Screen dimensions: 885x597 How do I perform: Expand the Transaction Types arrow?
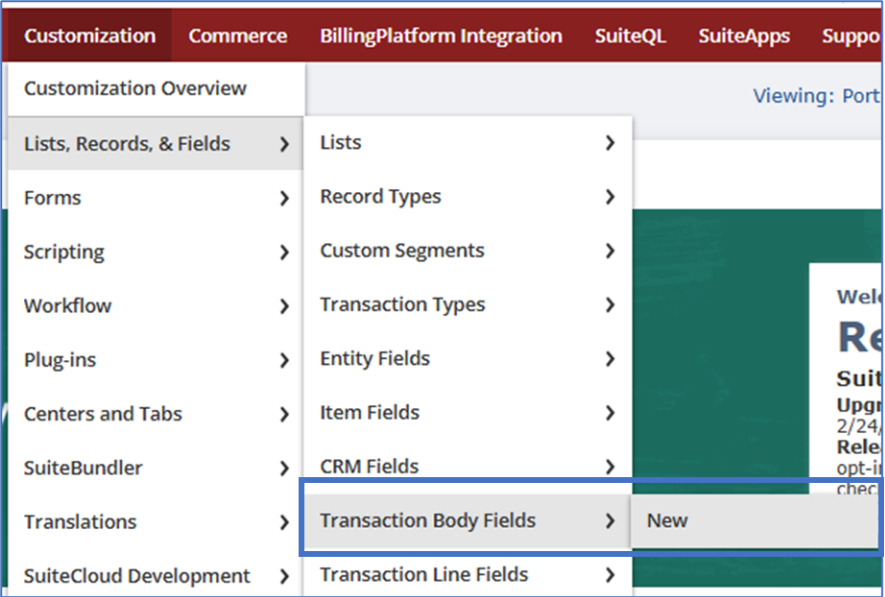click(610, 305)
